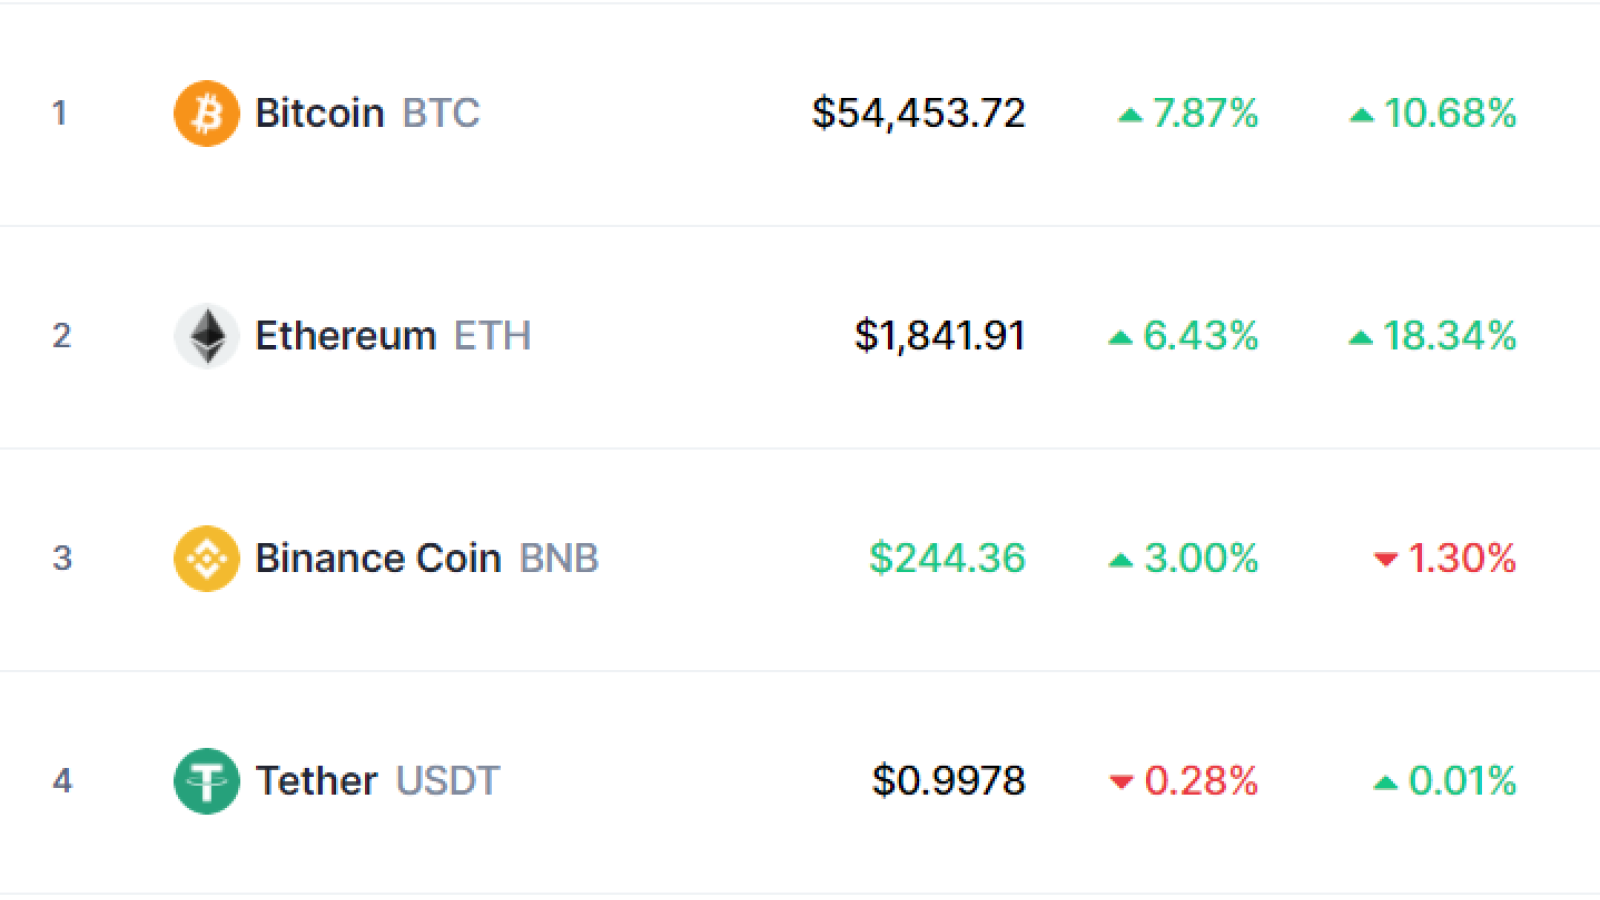
Task: Open the Bitcoin coin page link
Action: 320,113
